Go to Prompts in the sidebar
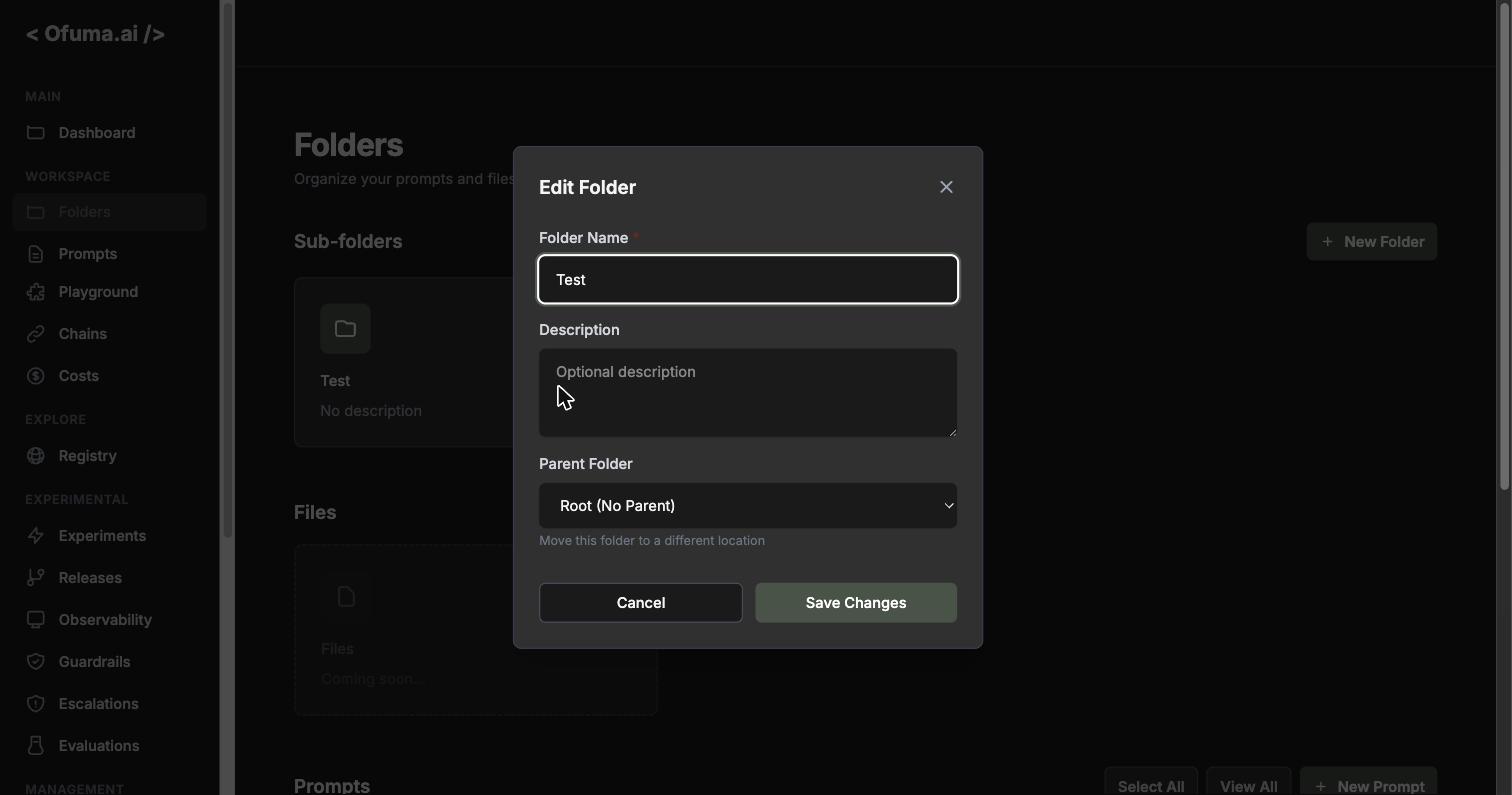Image resolution: width=1512 pixels, height=795 pixels. [x=110, y=254]
